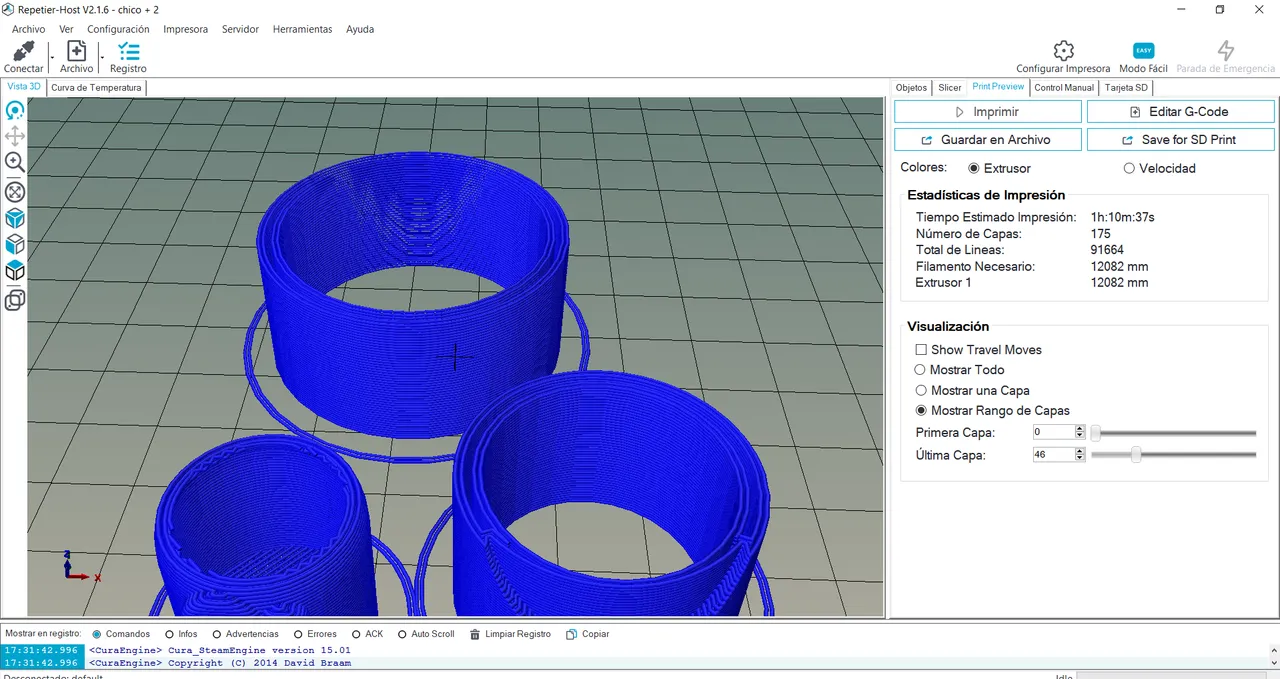This screenshot has width=1280, height=679.
Task: Select the move view arrows tool
Action: click(x=15, y=136)
